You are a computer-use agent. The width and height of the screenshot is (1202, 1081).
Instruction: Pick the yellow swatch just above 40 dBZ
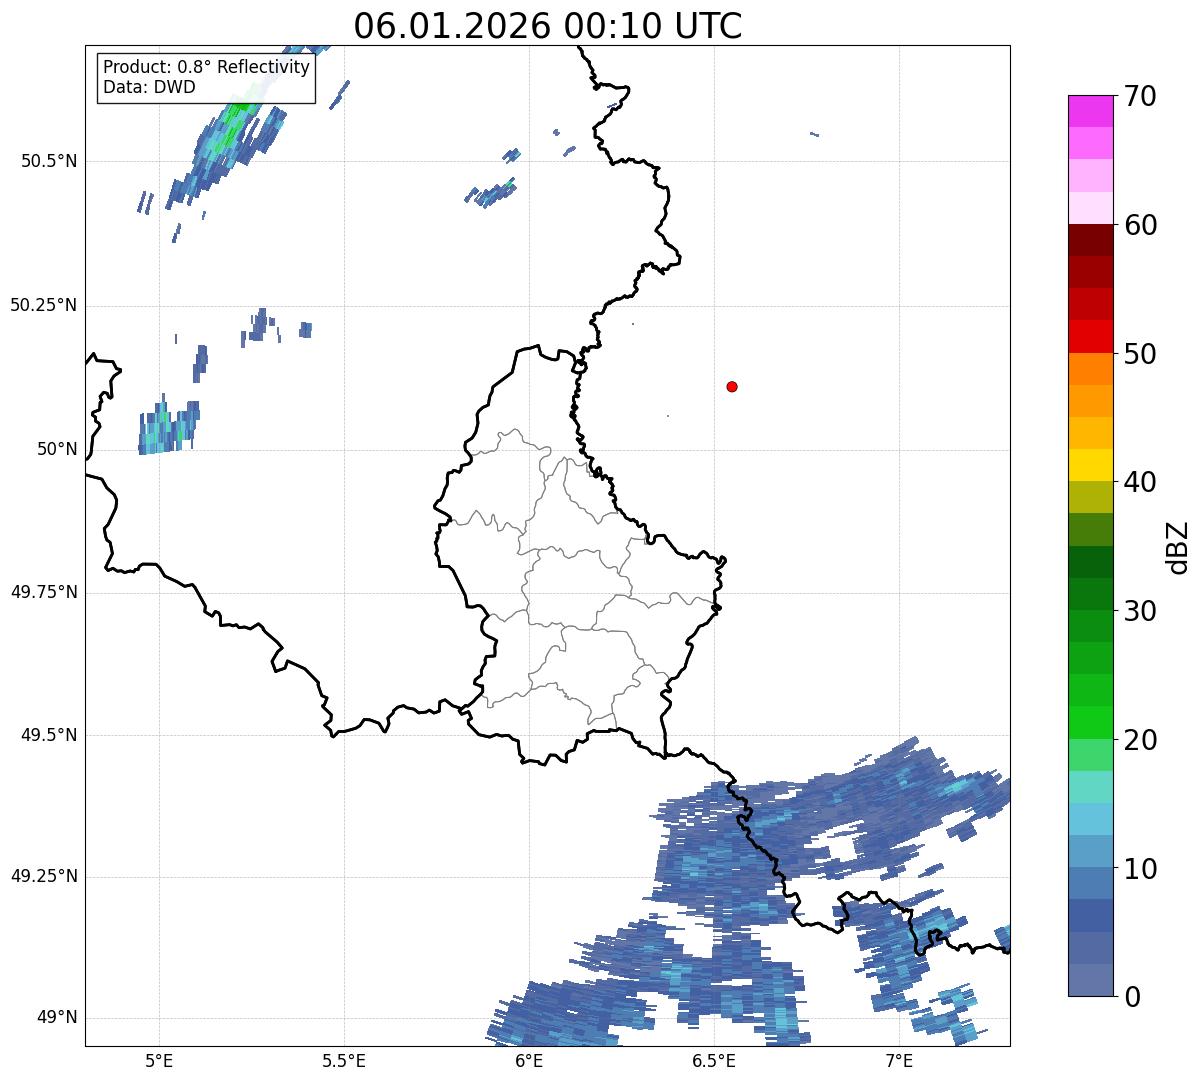pos(1091,465)
